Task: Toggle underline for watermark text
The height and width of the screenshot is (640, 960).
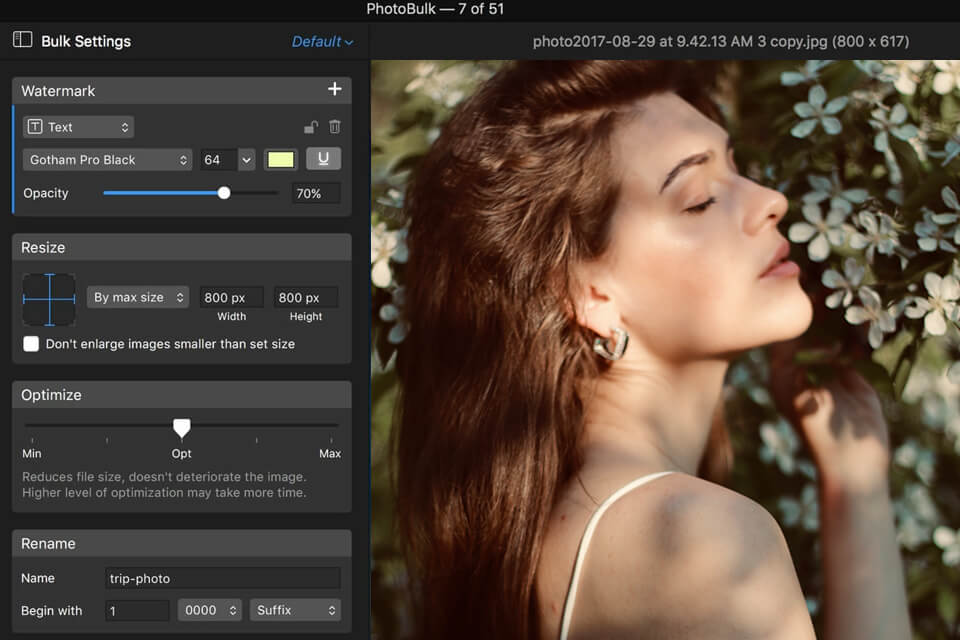Action: 323,159
